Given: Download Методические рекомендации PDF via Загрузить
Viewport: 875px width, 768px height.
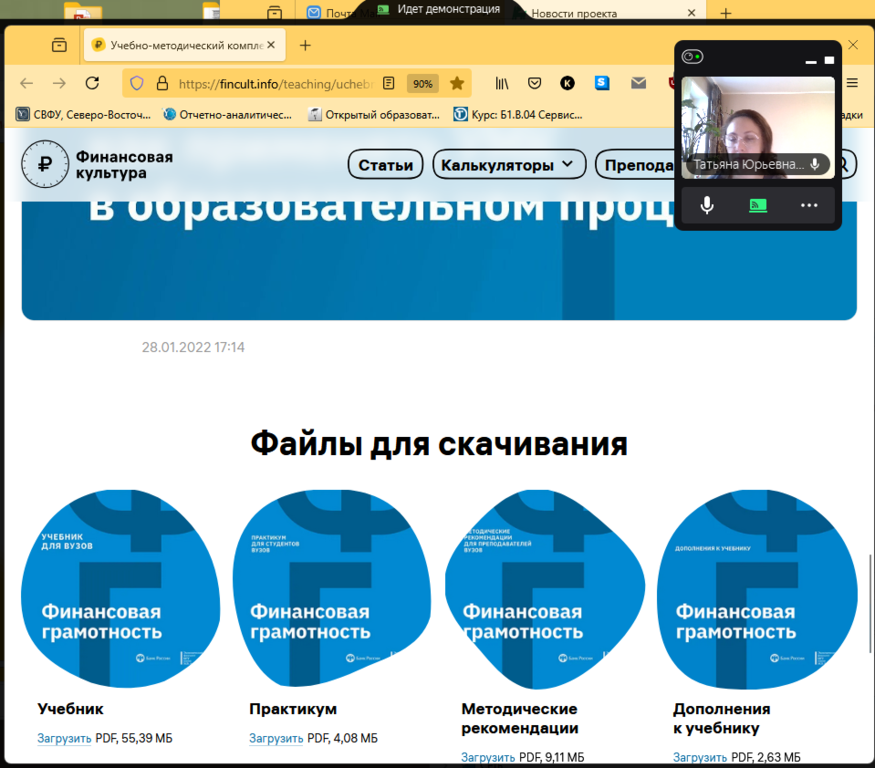Looking at the screenshot, I should click(488, 757).
